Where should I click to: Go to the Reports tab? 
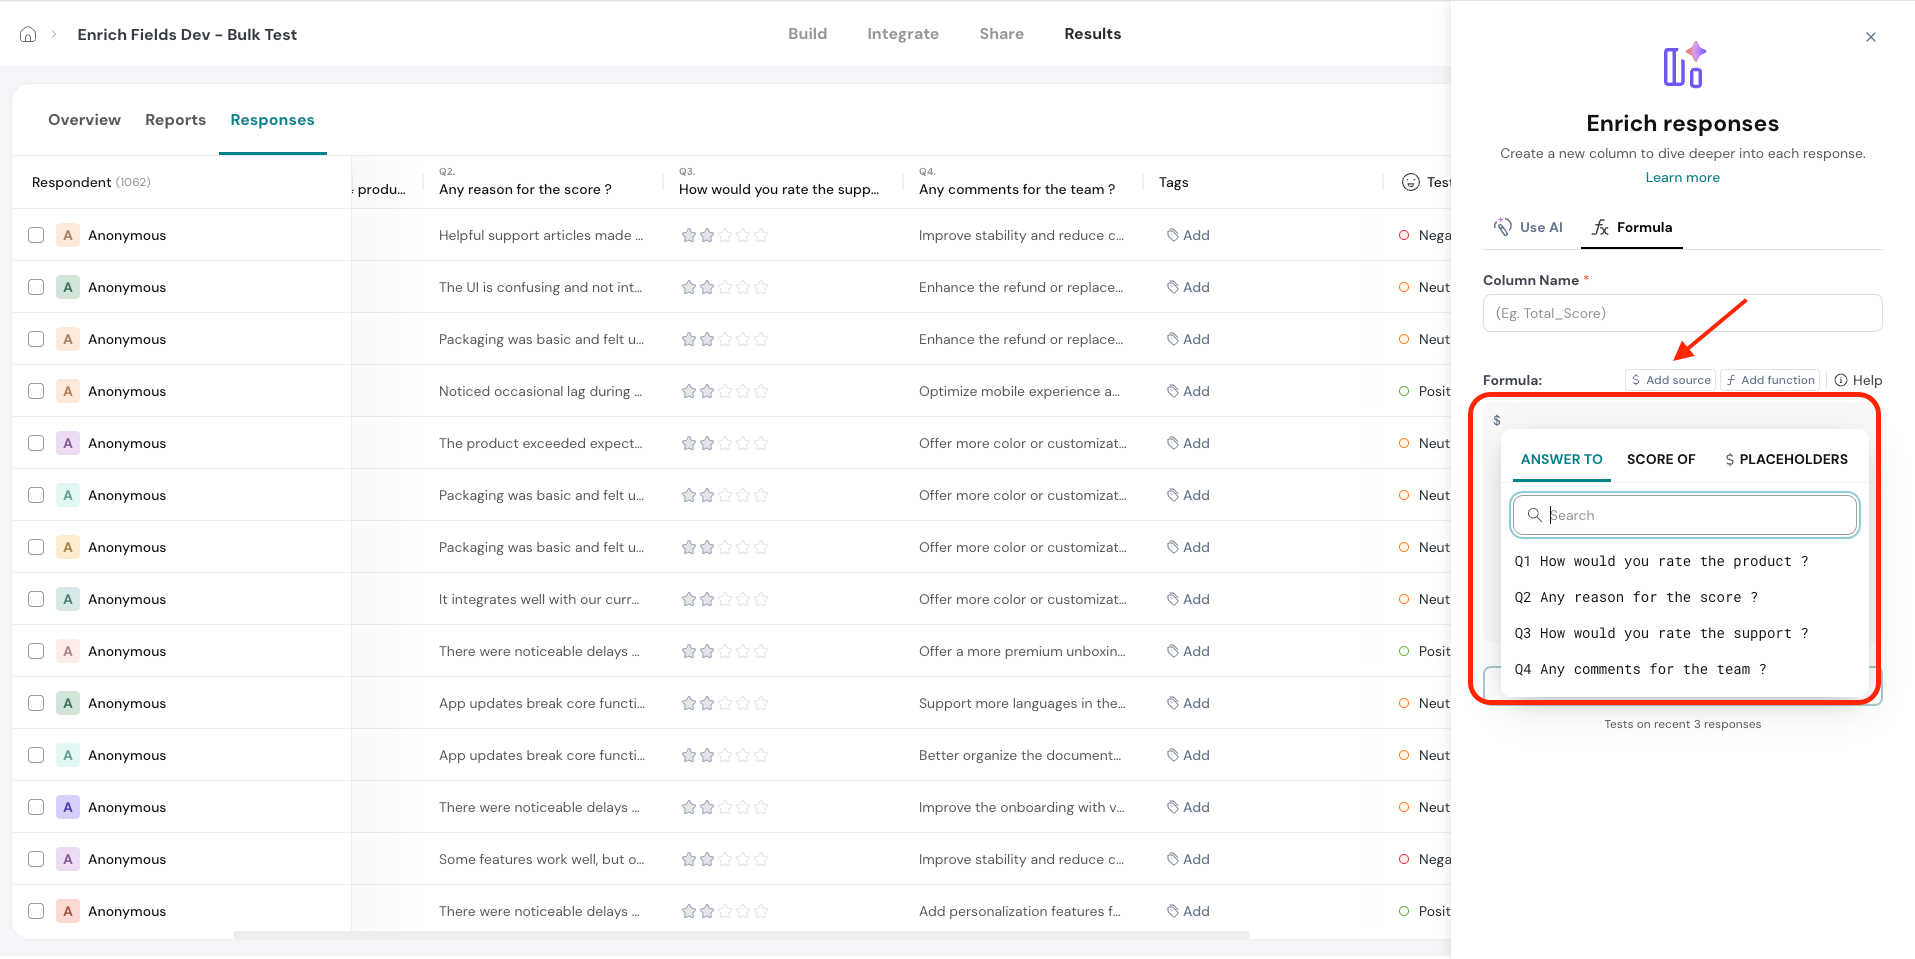(175, 120)
